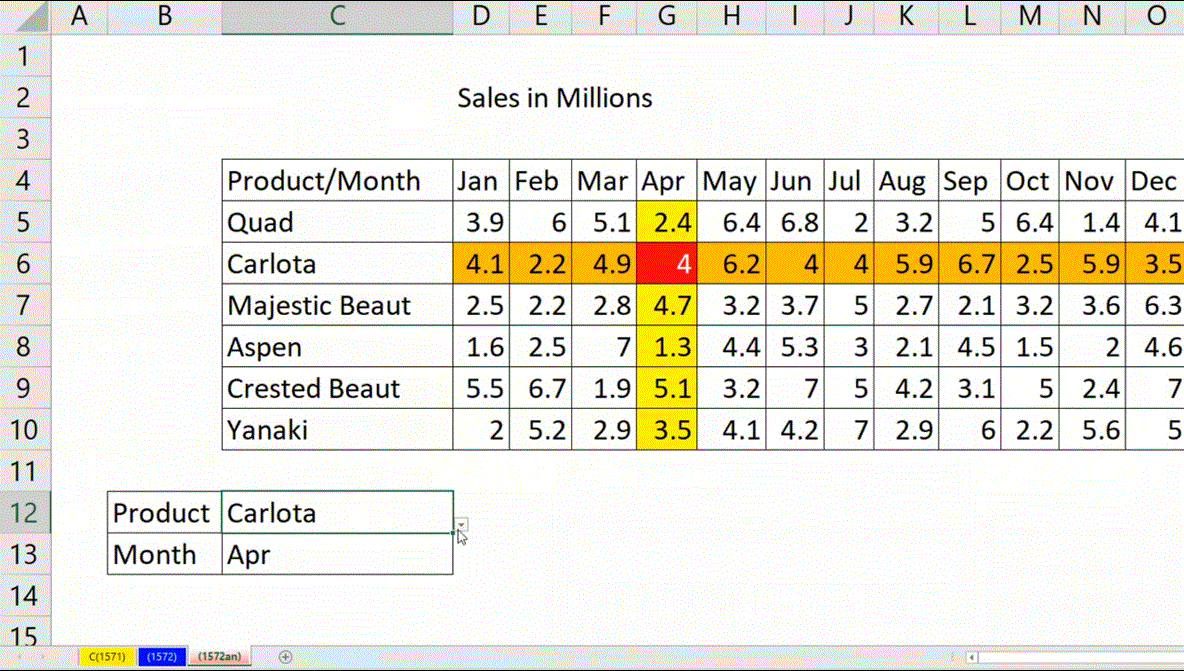1184x671 pixels.
Task: Click the 'Dec' month header
Action: coord(1155,180)
